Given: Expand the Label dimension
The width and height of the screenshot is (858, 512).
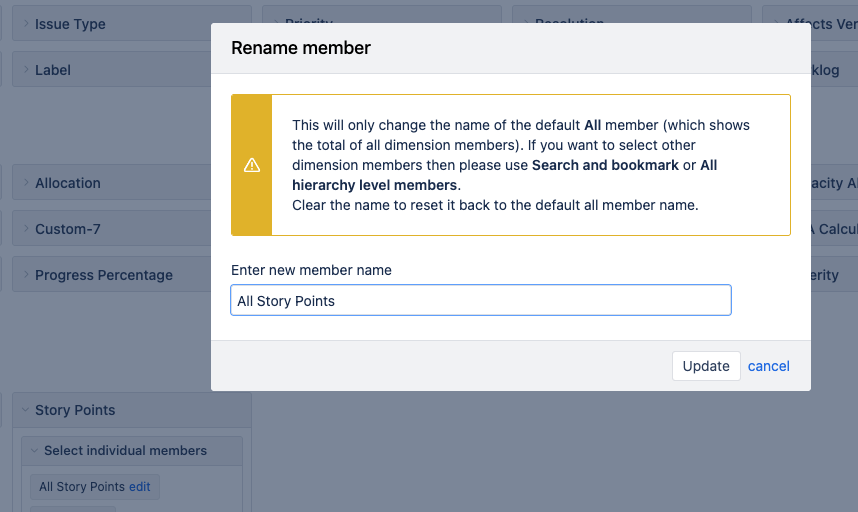Looking at the screenshot, I should pyautogui.click(x=52, y=70).
